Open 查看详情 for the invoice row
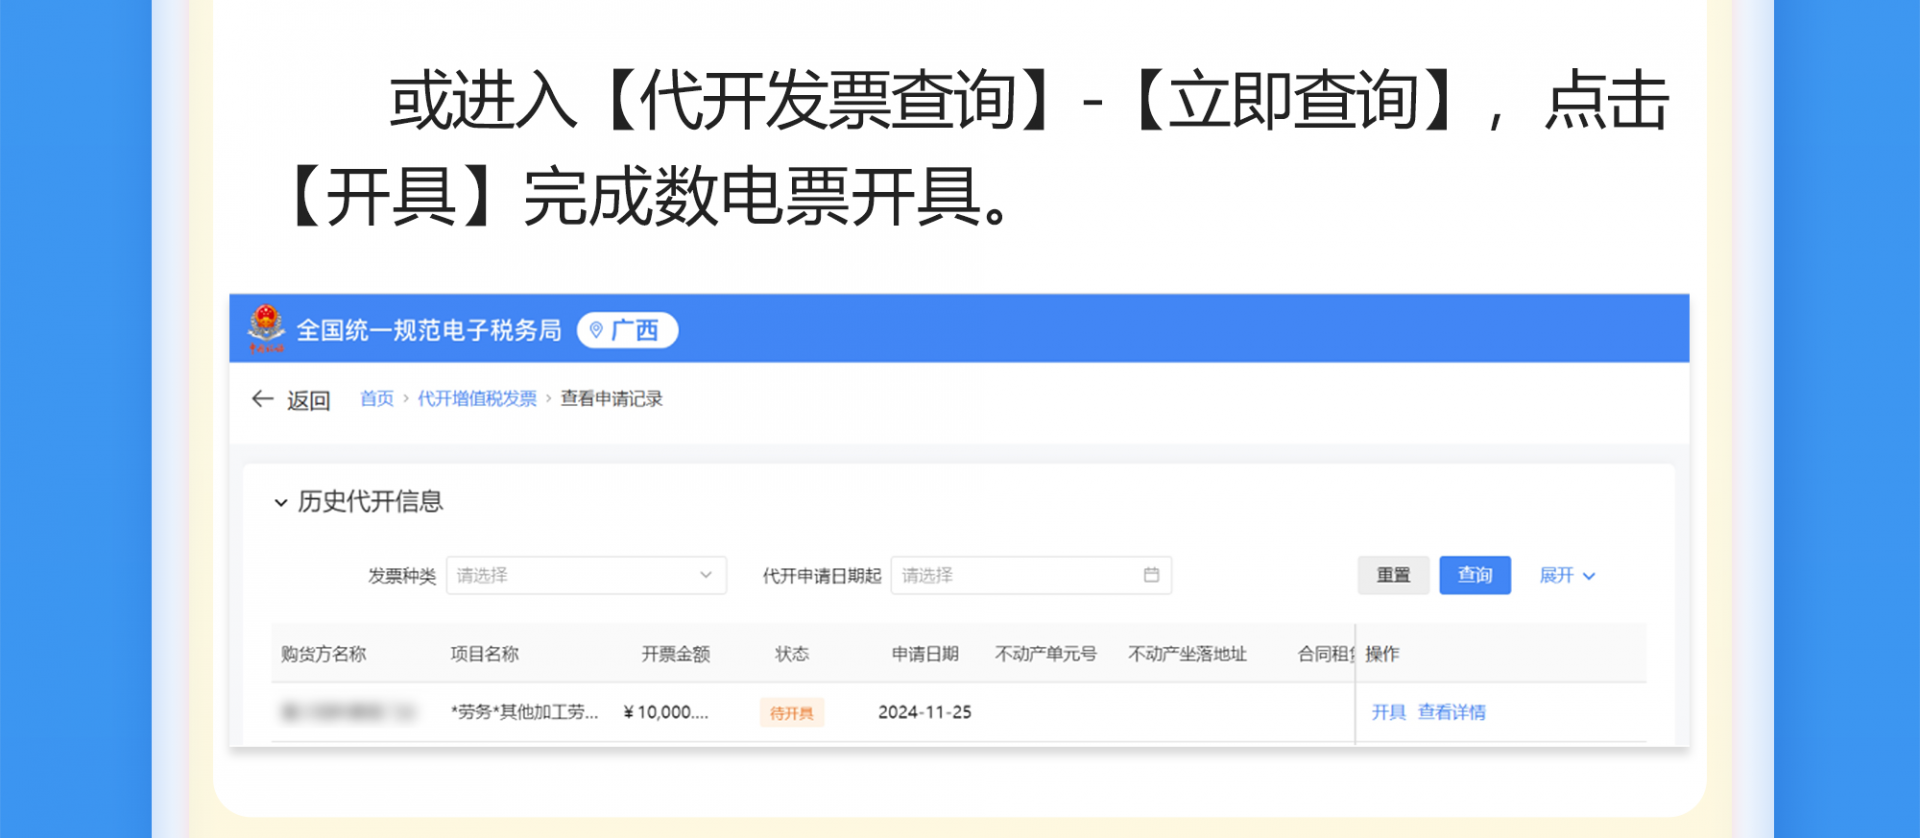This screenshot has width=1920, height=838. 1451,712
